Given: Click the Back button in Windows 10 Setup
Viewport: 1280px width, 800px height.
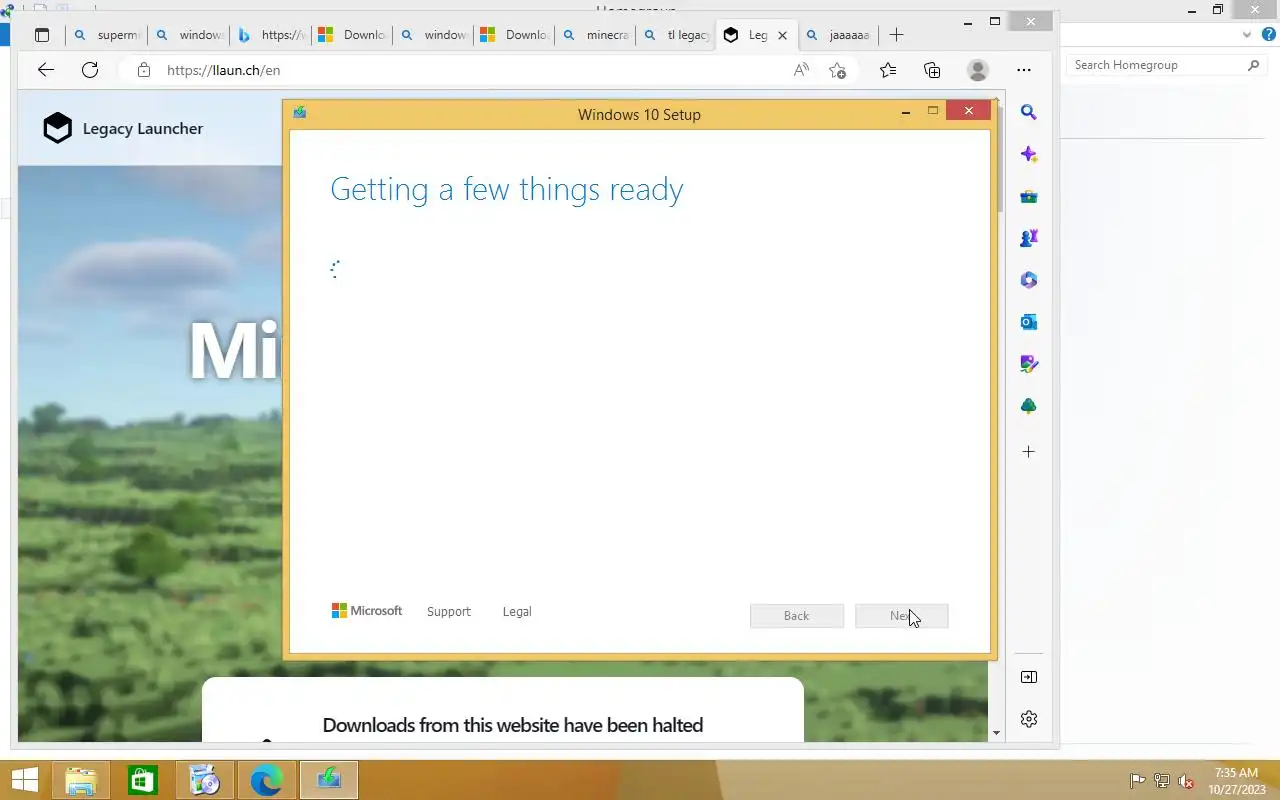Looking at the screenshot, I should [x=797, y=616].
